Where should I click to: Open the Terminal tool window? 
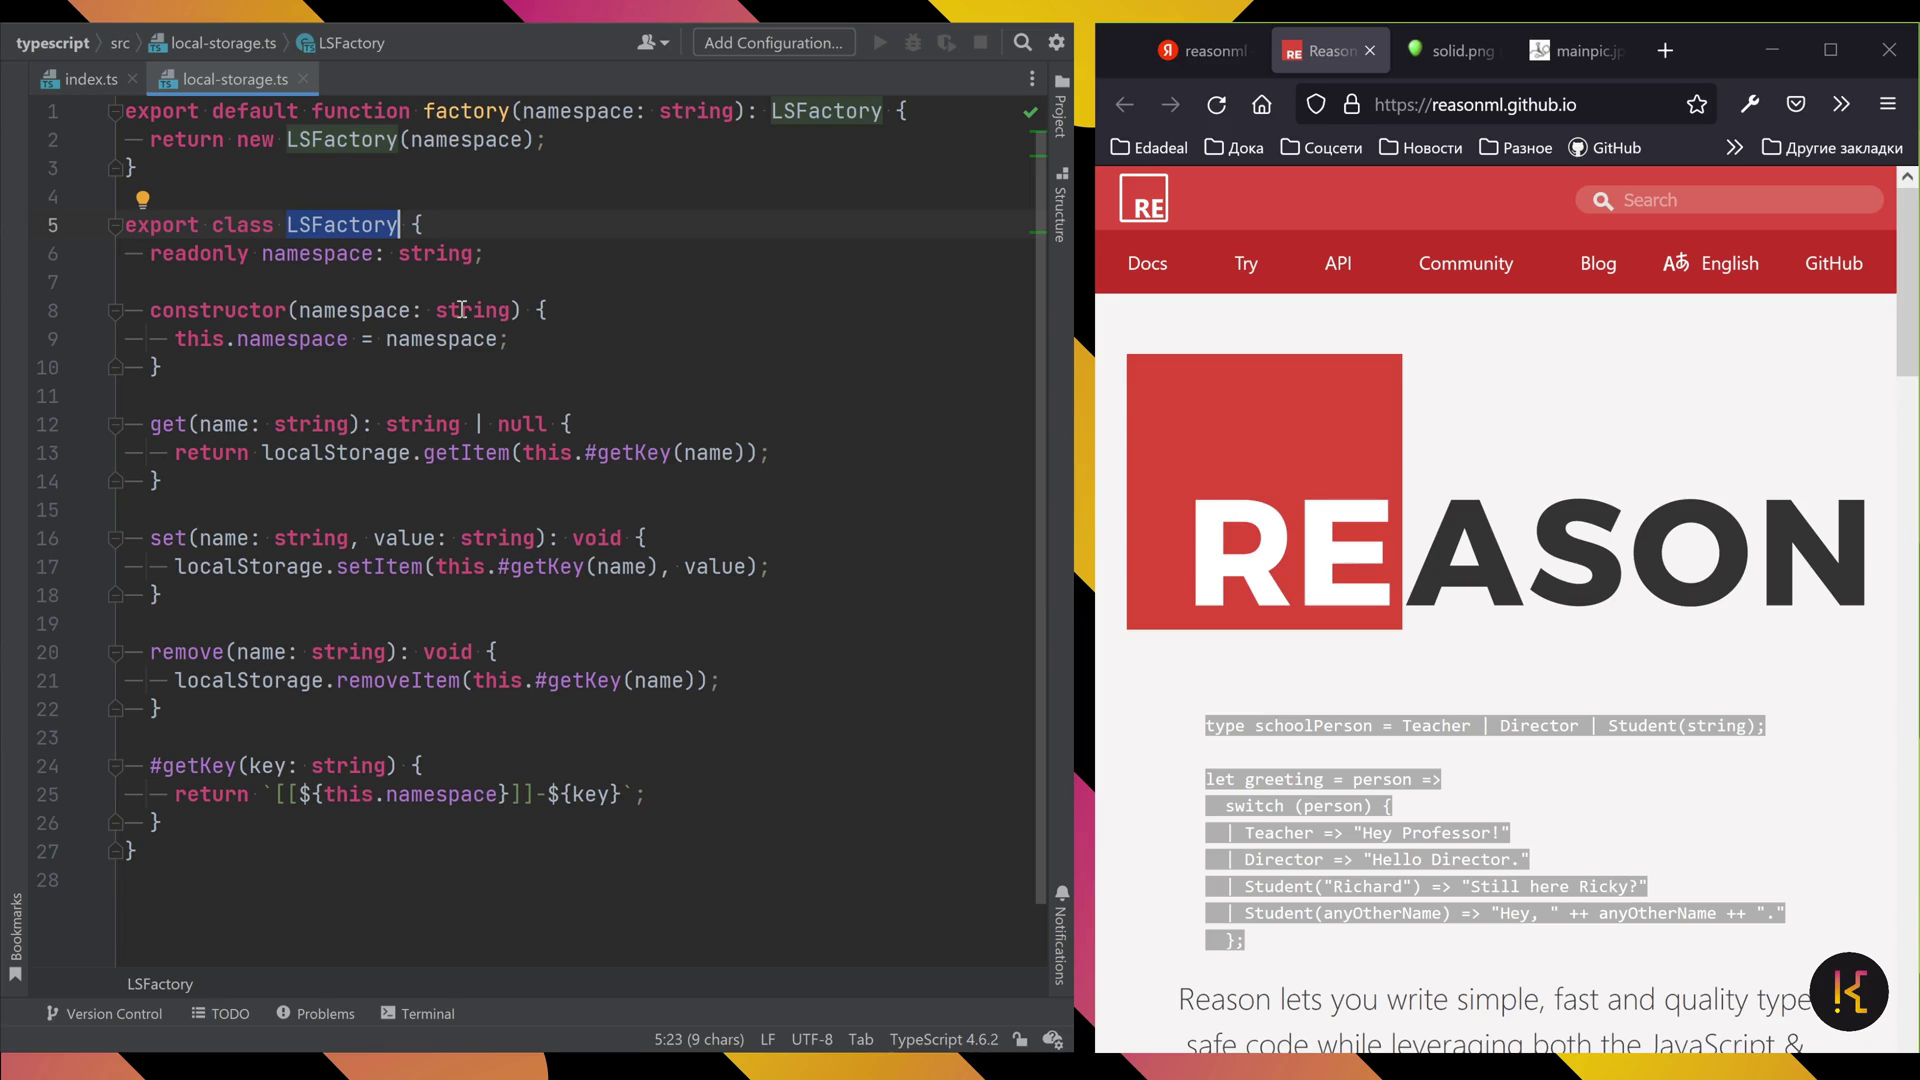[417, 1013]
